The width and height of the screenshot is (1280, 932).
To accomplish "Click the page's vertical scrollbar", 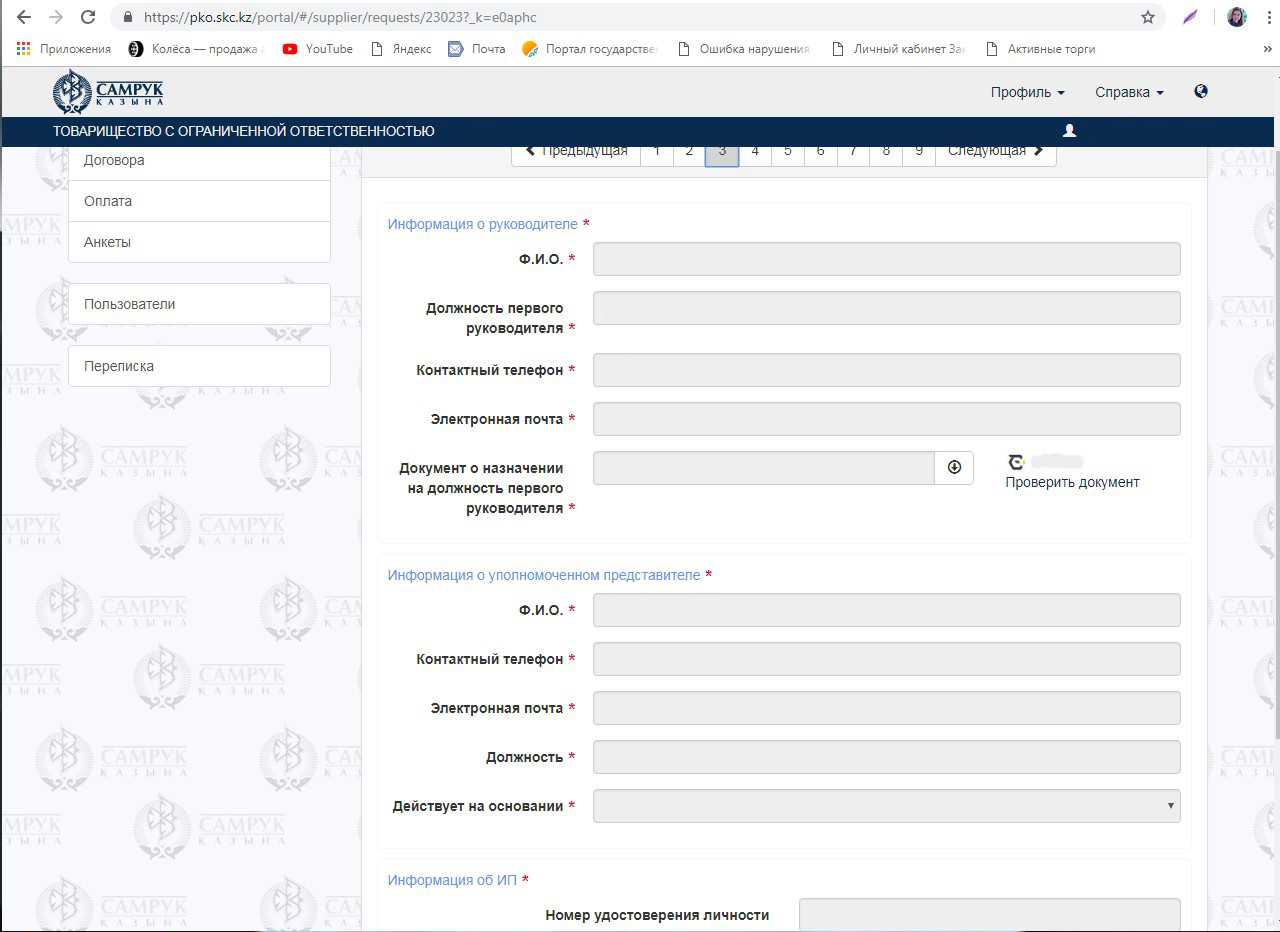I will pyautogui.click(x=1274, y=440).
